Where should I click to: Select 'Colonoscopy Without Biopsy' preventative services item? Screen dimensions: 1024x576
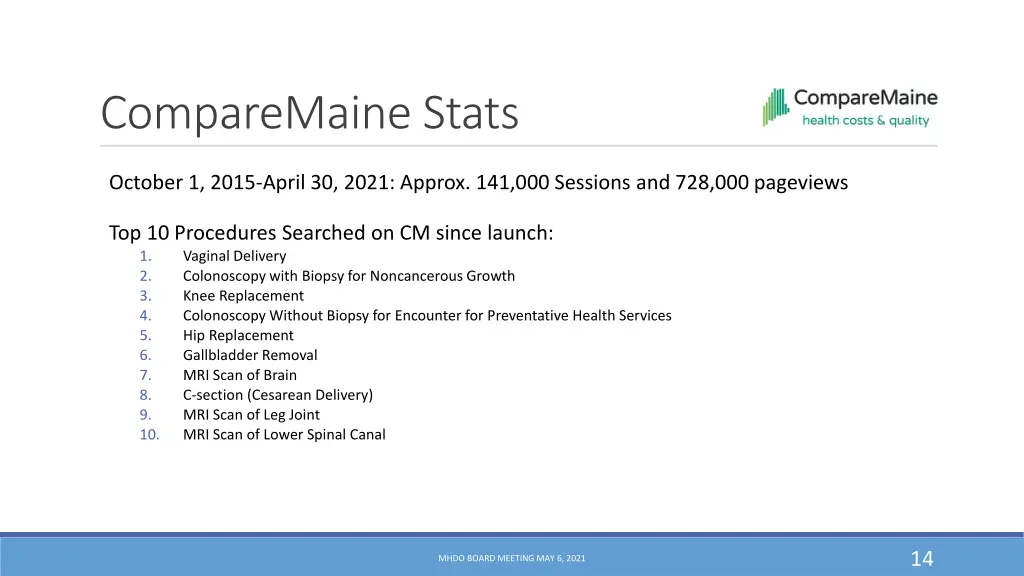(427, 316)
